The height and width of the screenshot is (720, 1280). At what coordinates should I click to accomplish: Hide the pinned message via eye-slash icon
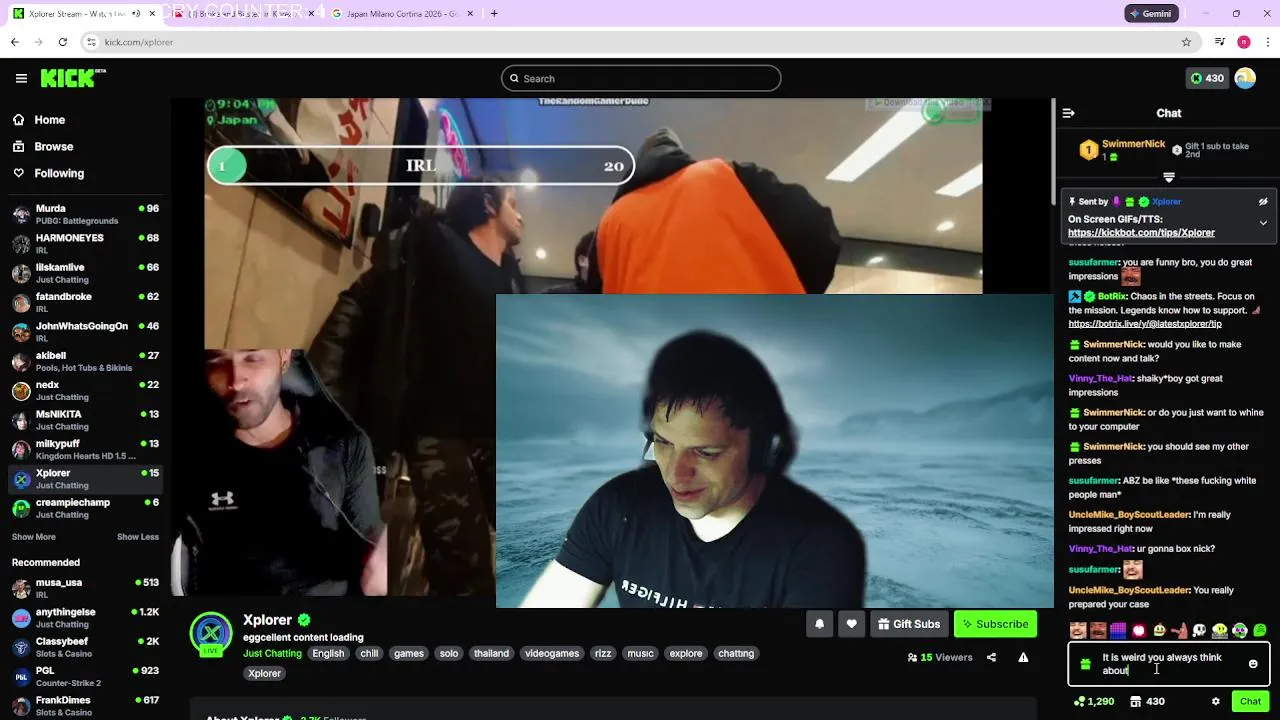(x=1263, y=202)
